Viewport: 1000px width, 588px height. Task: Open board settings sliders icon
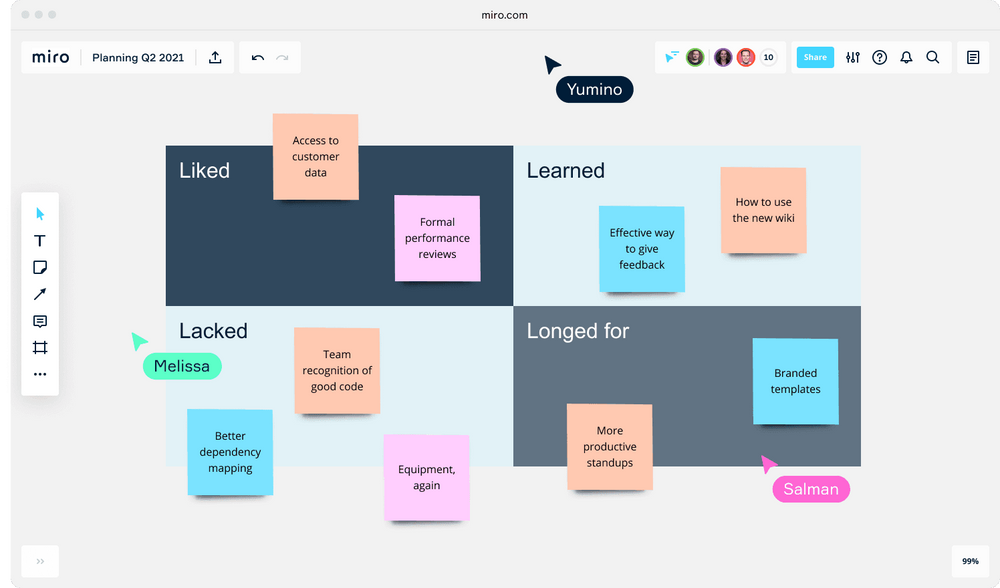[852, 57]
